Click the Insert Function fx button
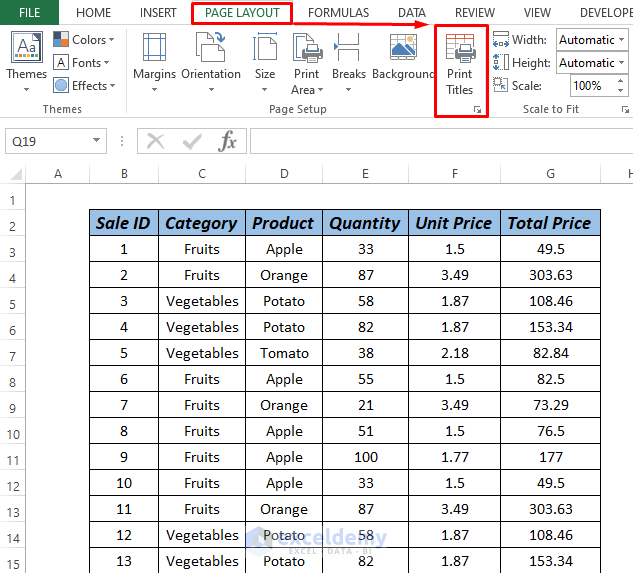Screen dimensions: 633x573 [228, 141]
